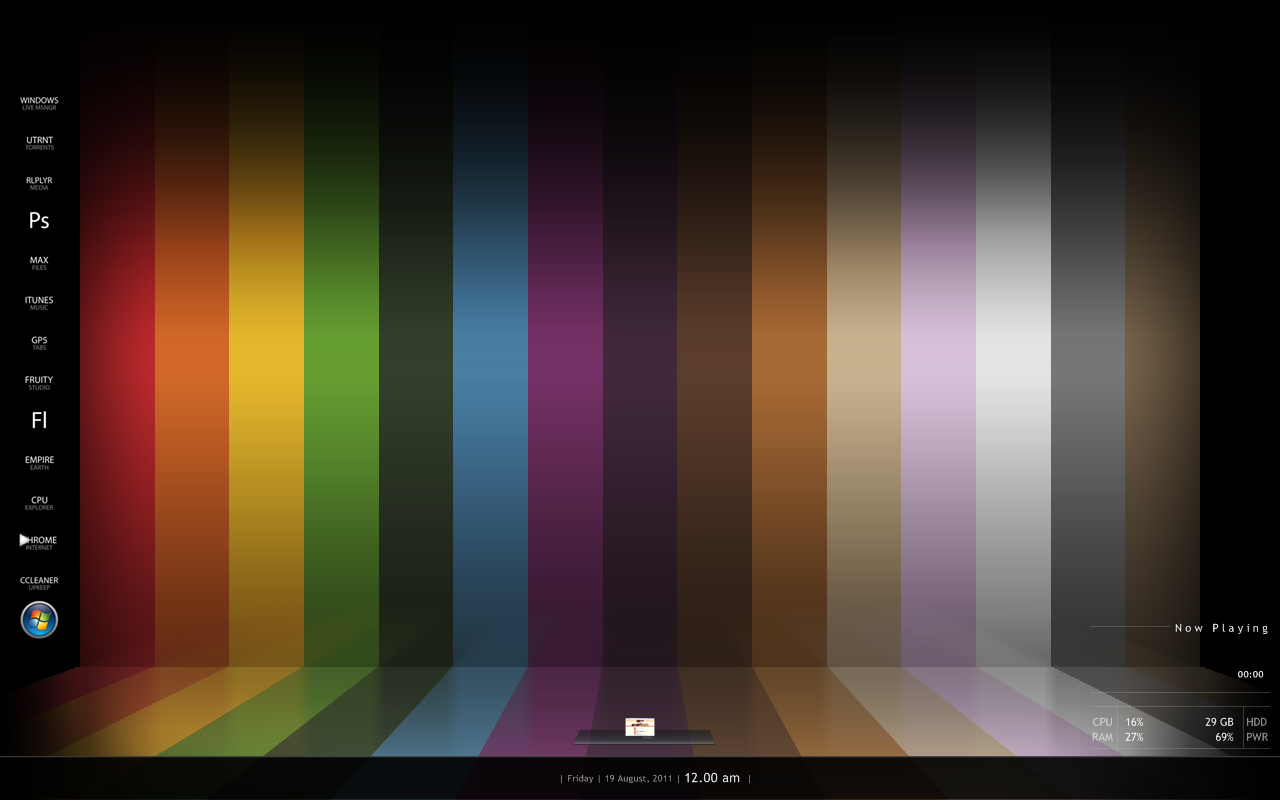Open the Empire Earth shortcut
The height and width of the screenshot is (801, 1280).
point(39,463)
